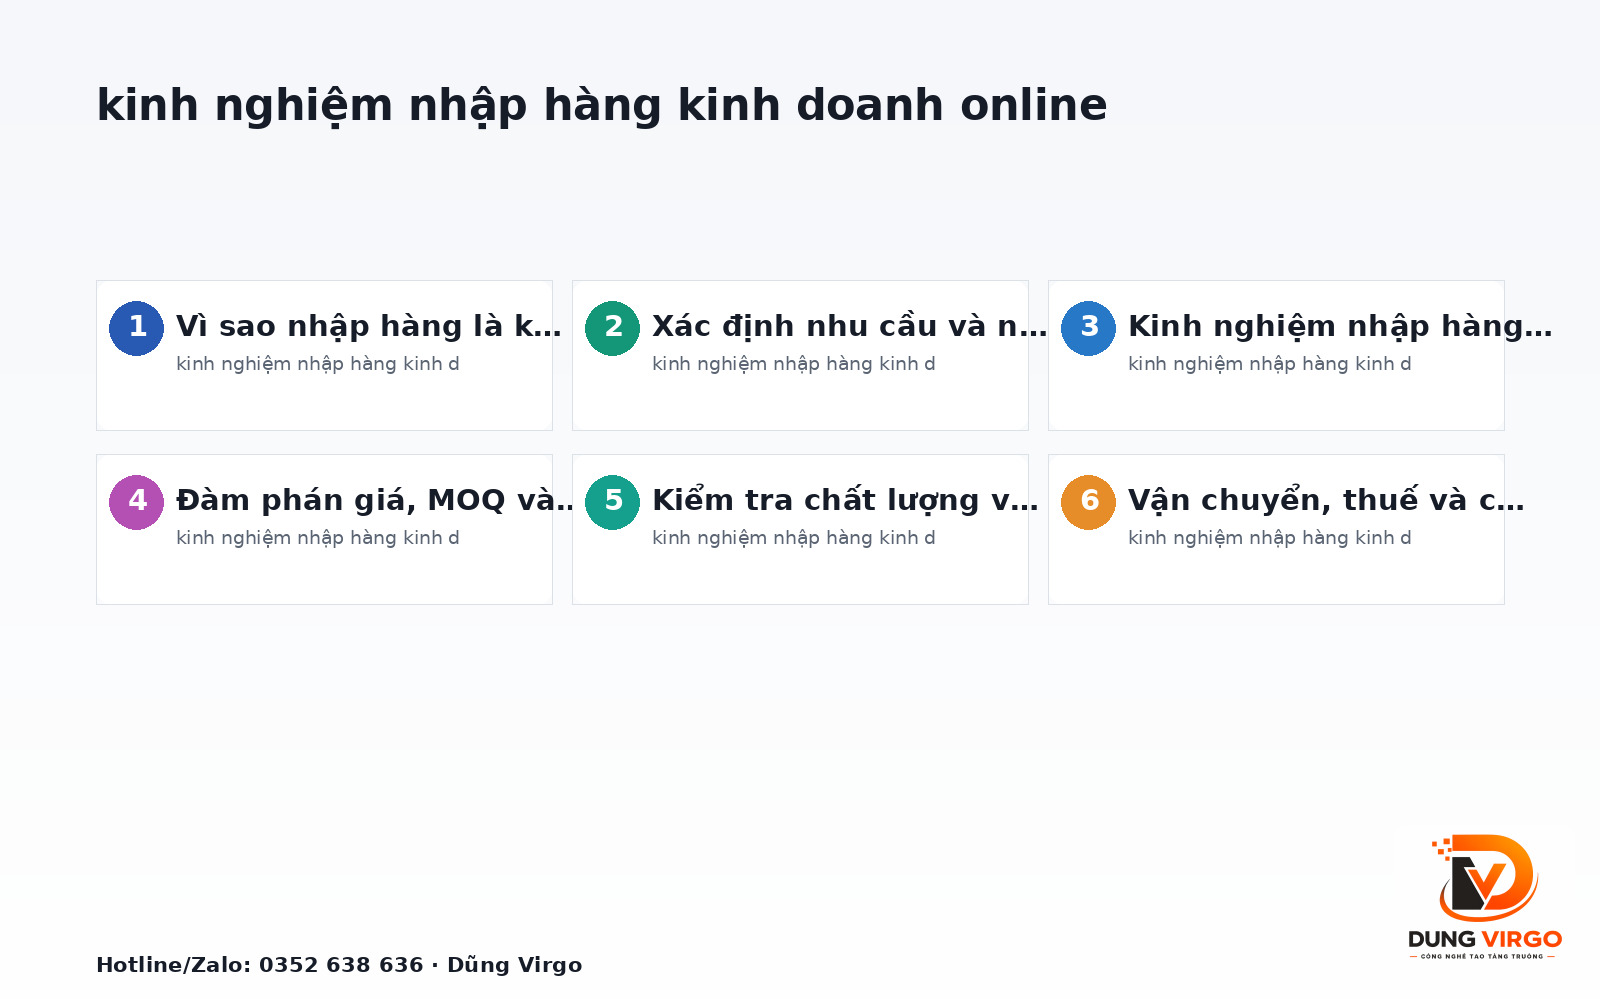
Task: Open card titled 'Kiểm tra chất lượng v…'
Action: click(800, 529)
